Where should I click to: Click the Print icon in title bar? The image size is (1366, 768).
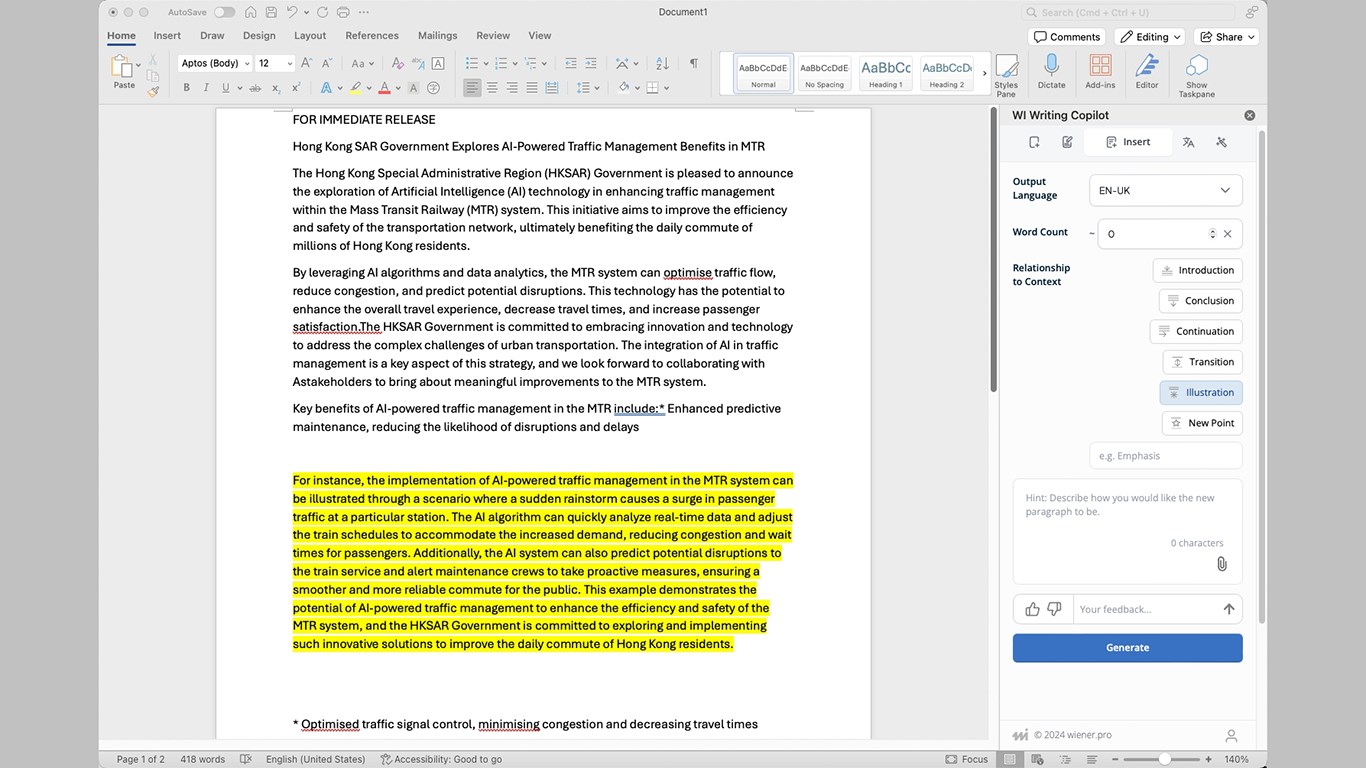pyautogui.click(x=344, y=12)
